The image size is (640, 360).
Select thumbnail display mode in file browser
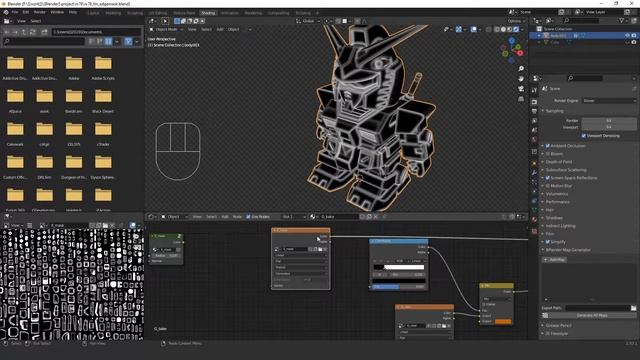point(108,41)
